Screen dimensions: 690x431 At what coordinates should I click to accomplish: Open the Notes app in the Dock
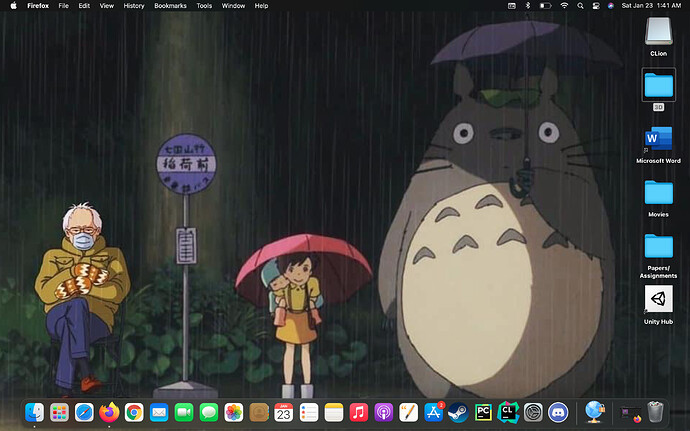tap(334, 413)
